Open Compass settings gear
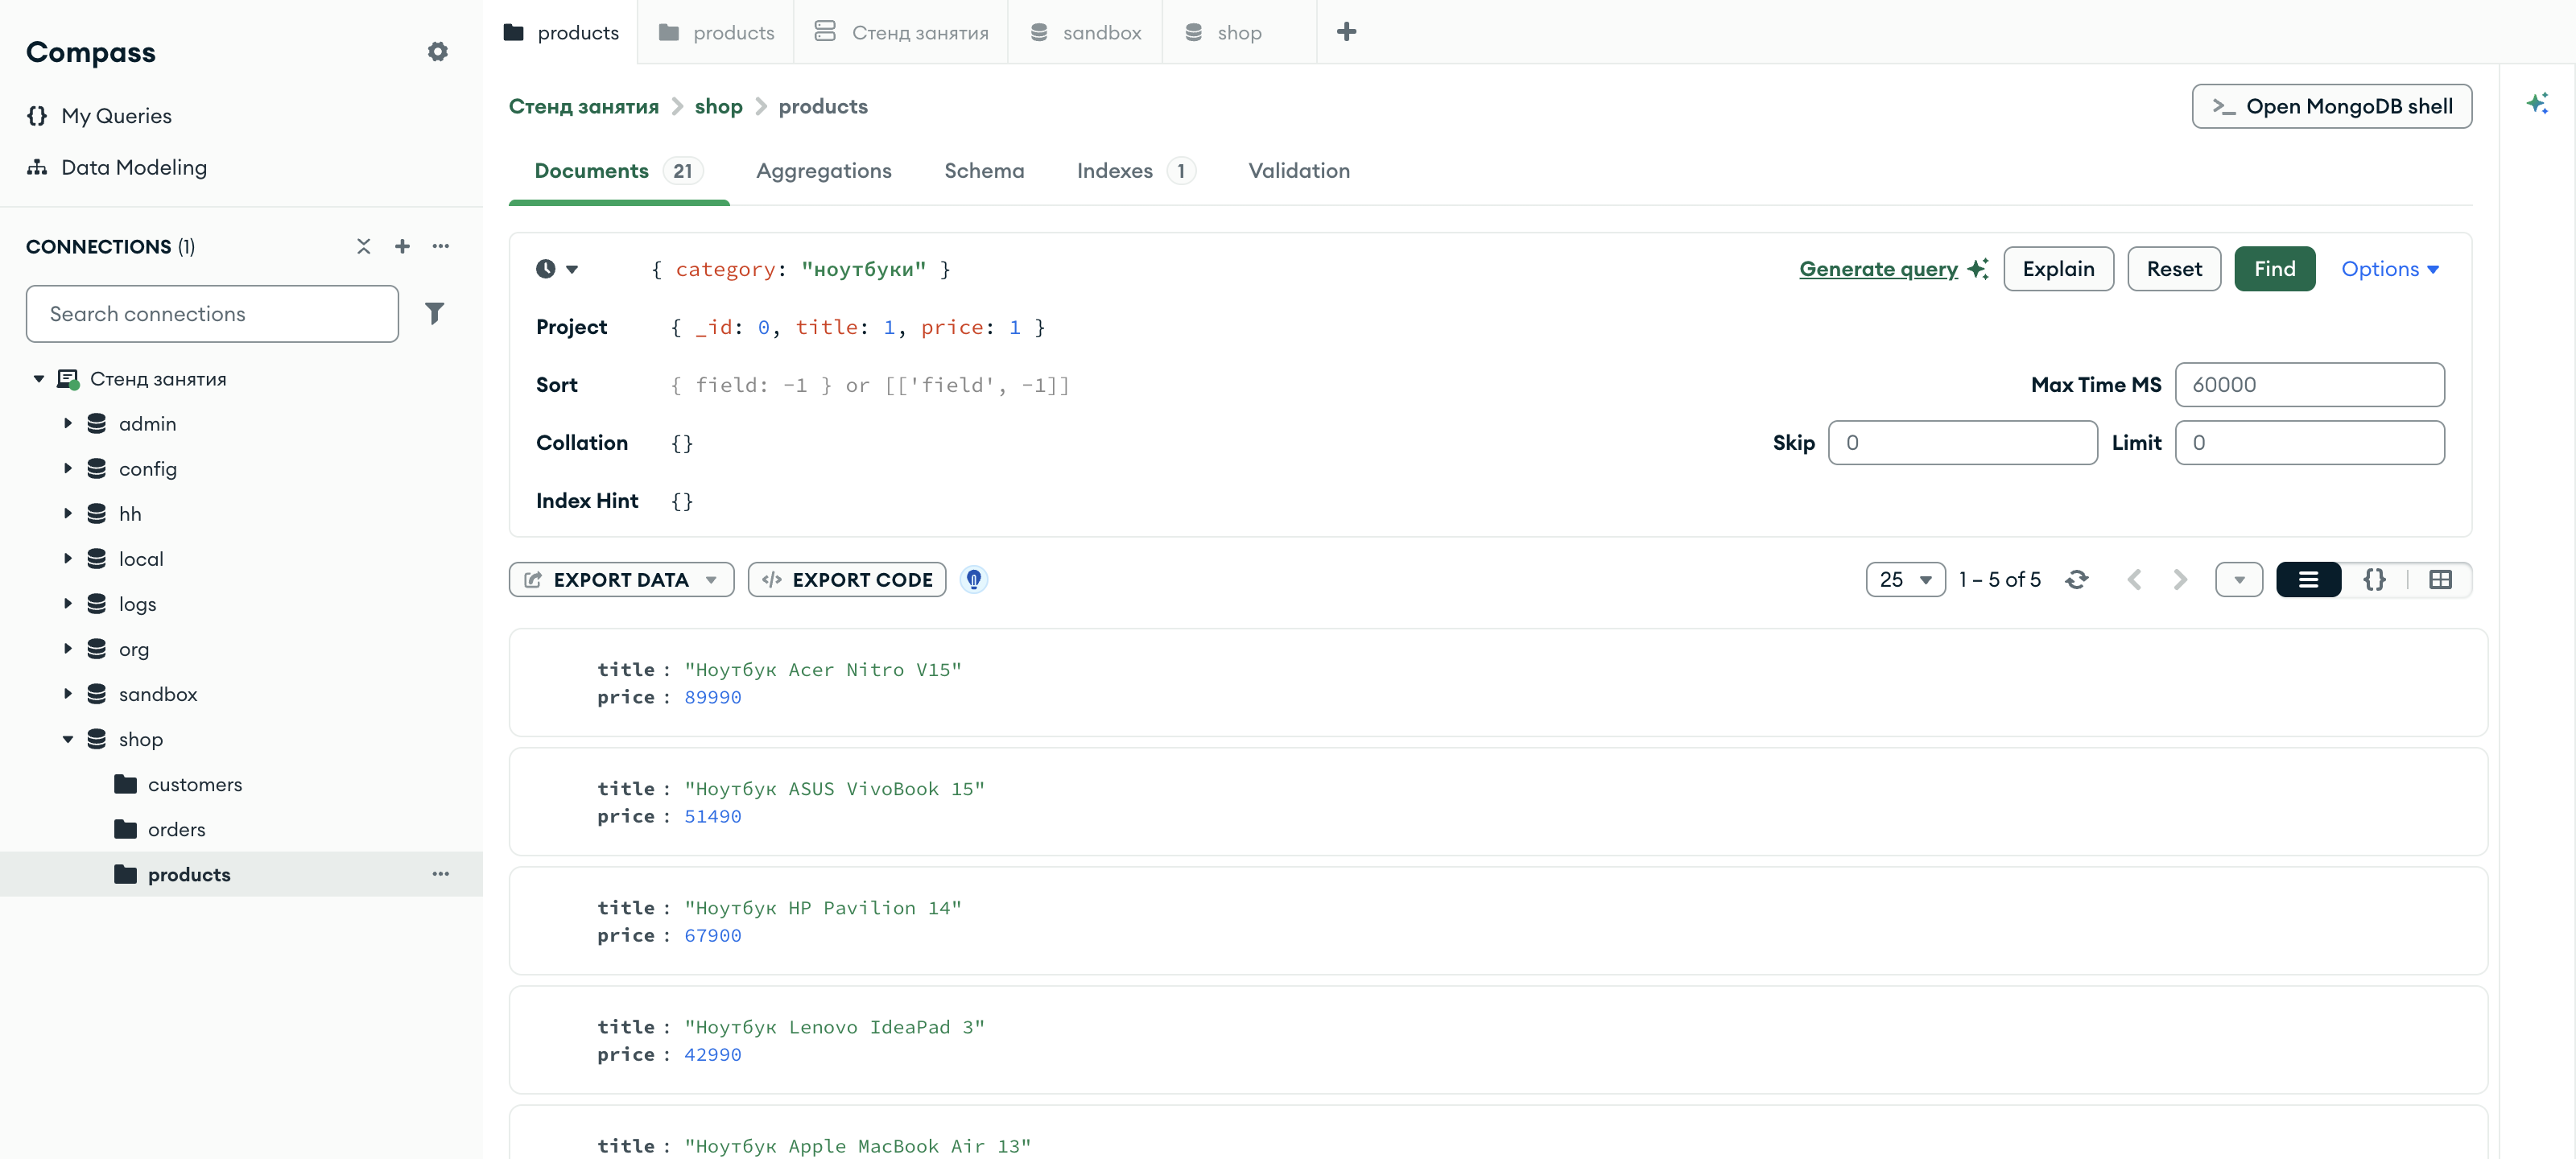 click(437, 52)
